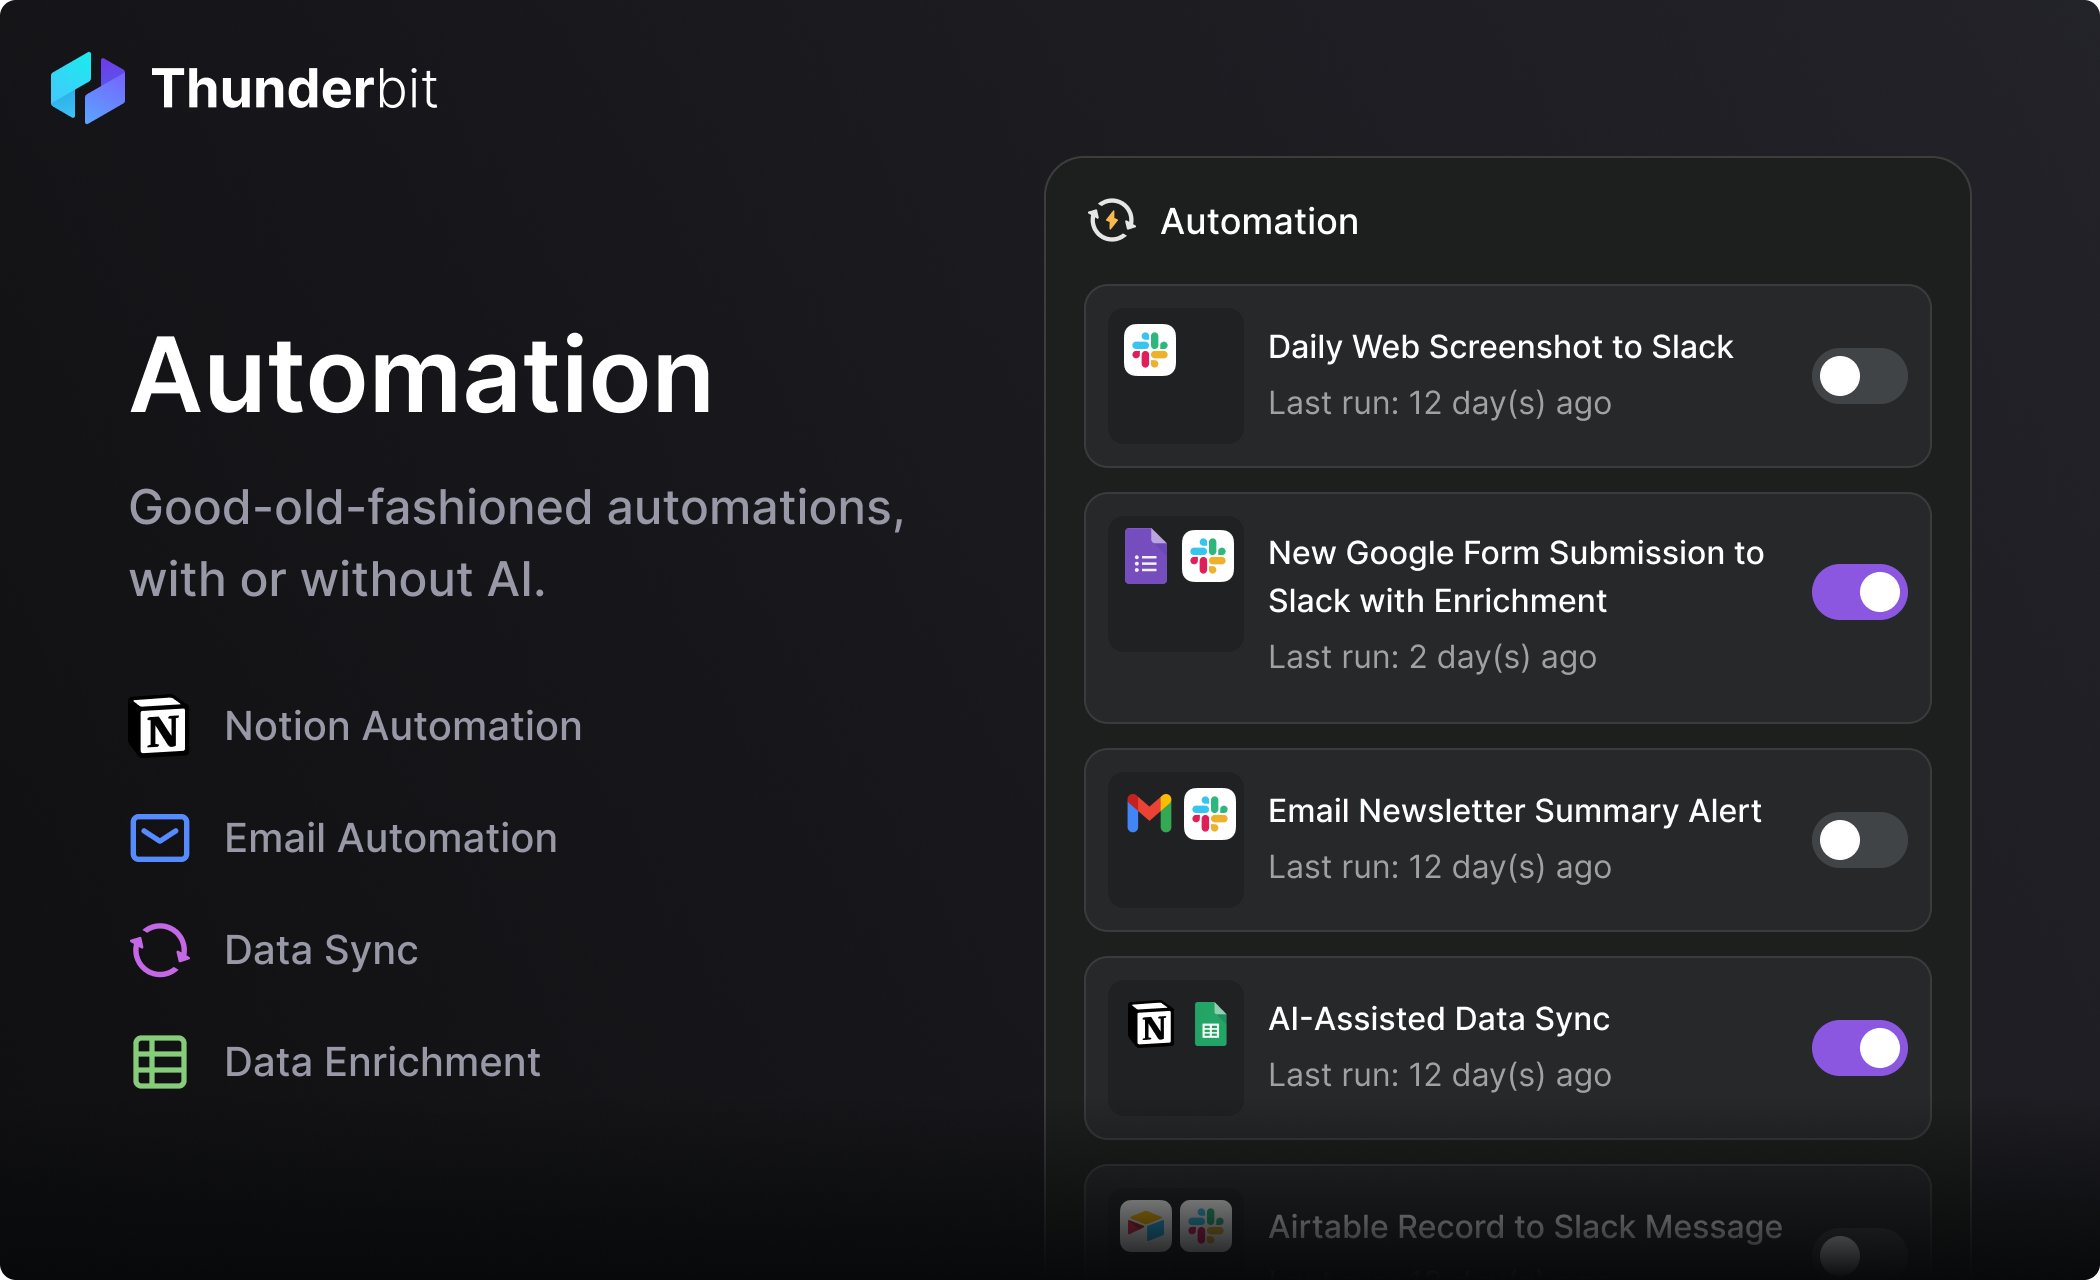Image resolution: width=2100 pixels, height=1280 pixels.
Task: Select the AI-Assisted Data Sync title
Action: pos(1438,1018)
